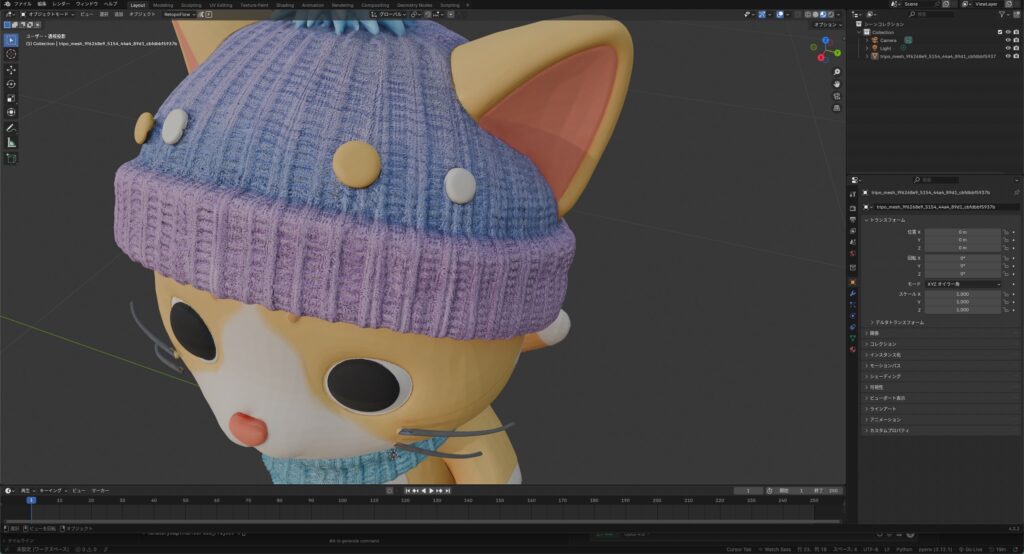The image size is (1024, 554).
Task: Click the zoom magnifier viewport gizmo
Action: [x=836, y=71]
